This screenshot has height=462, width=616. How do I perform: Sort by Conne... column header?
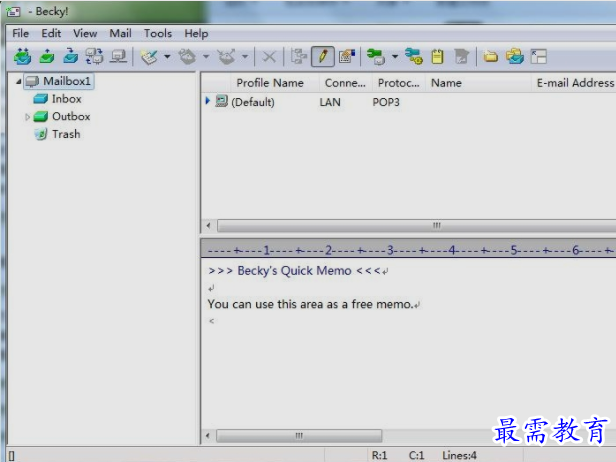(345, 83)
